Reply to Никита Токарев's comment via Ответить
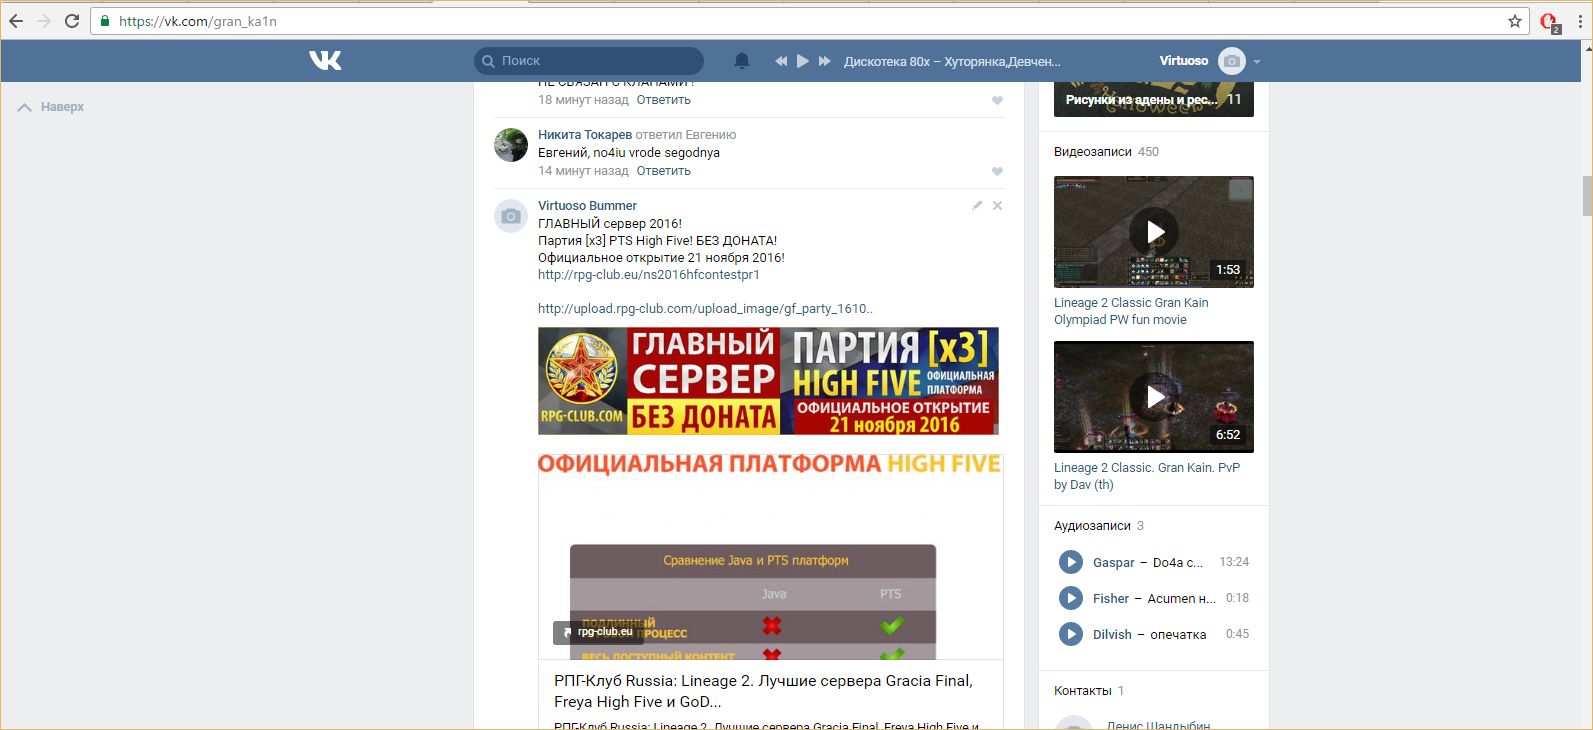This screenshot has width=1593, height=730. pyautogui.click(x=663, y=171)
